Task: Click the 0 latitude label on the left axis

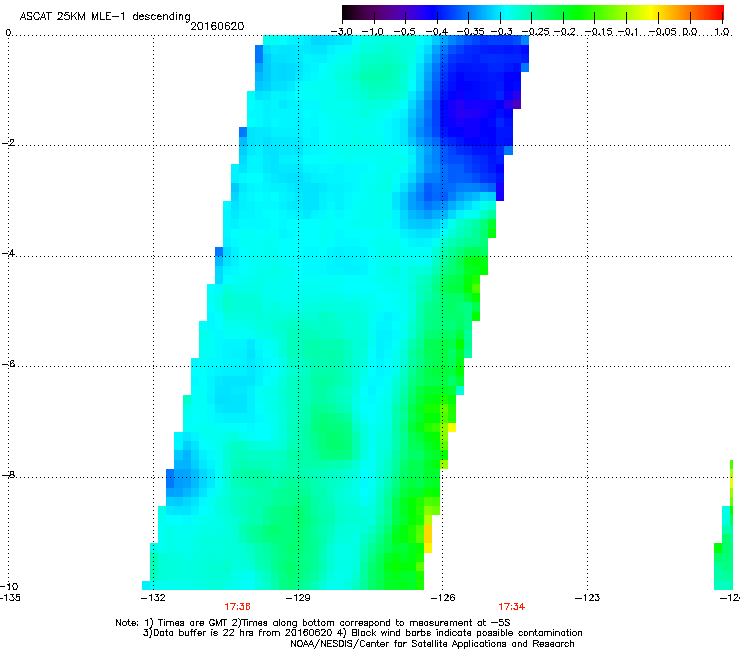Action: pos(8,33)
